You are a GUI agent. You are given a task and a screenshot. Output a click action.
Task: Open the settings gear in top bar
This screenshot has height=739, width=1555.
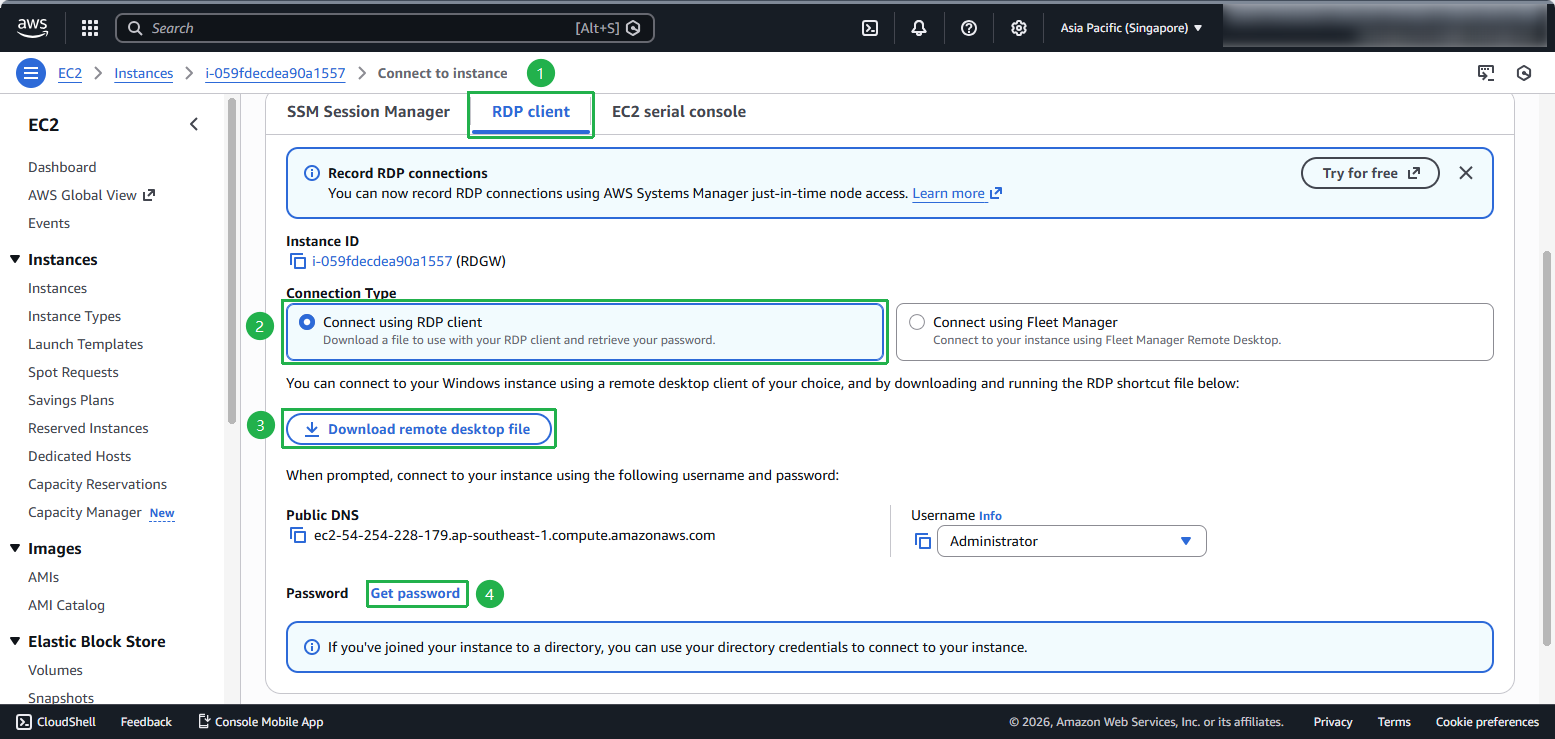point(1018,28)
